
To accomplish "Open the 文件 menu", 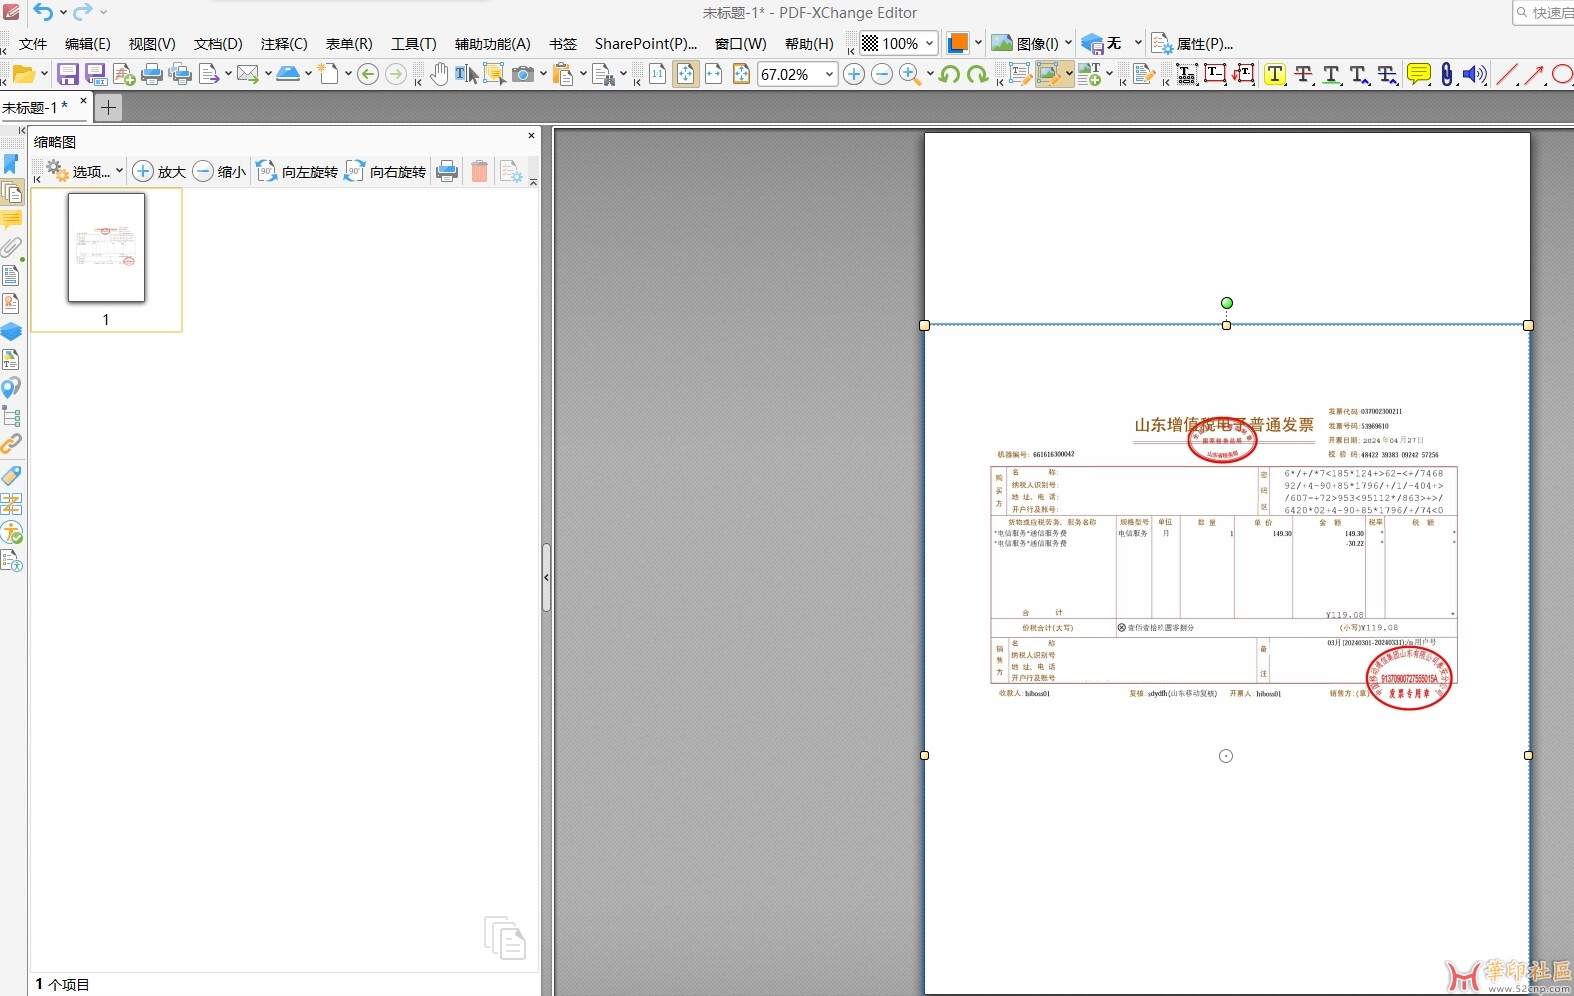I will tap(33, 44).
